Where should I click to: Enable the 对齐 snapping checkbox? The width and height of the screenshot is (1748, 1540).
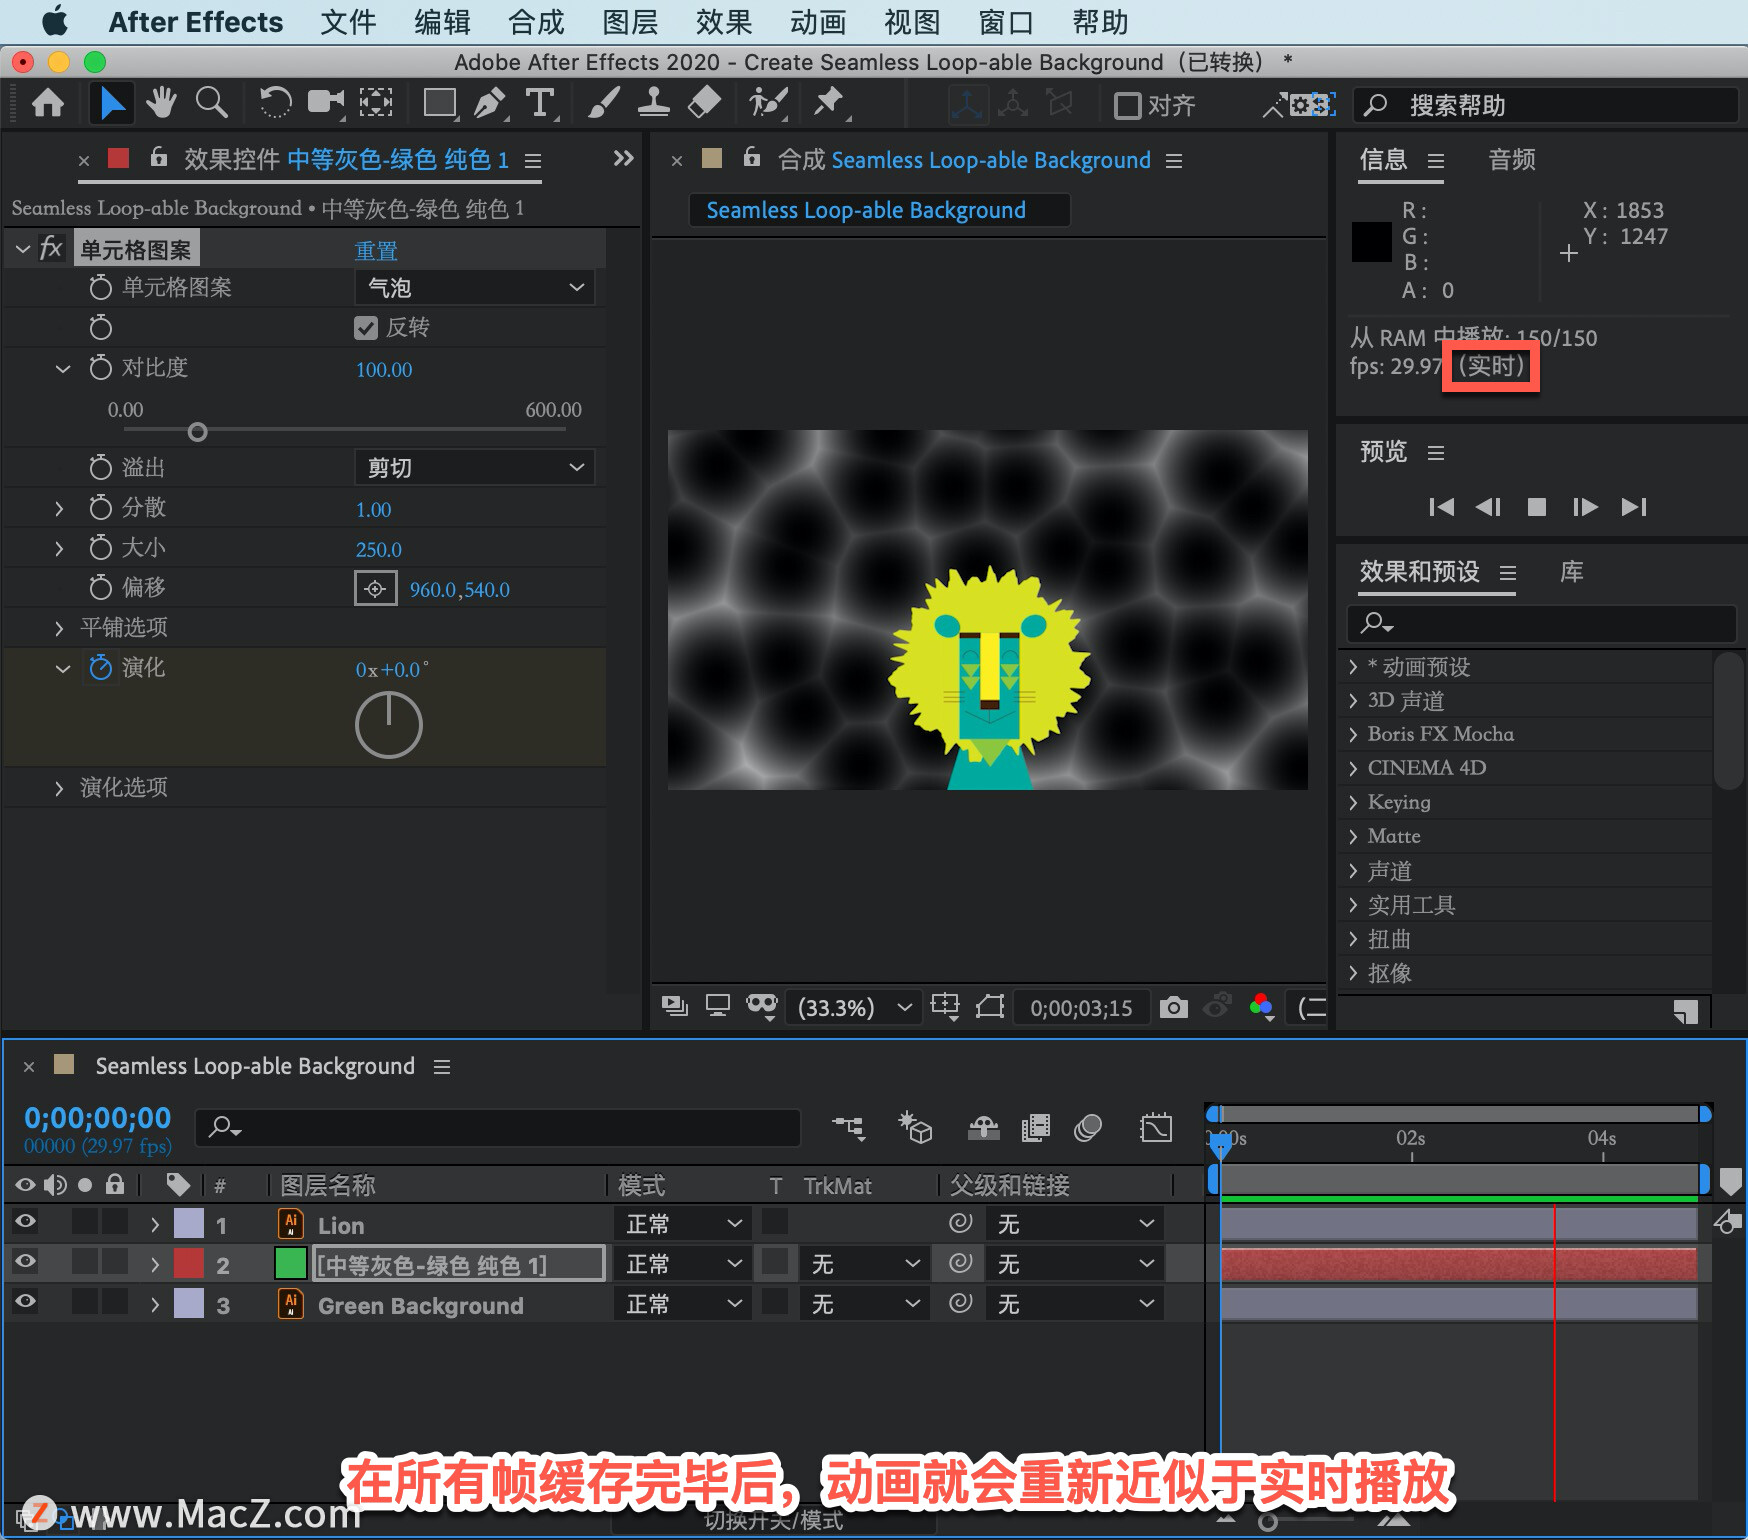click(x=1127, y=105)
